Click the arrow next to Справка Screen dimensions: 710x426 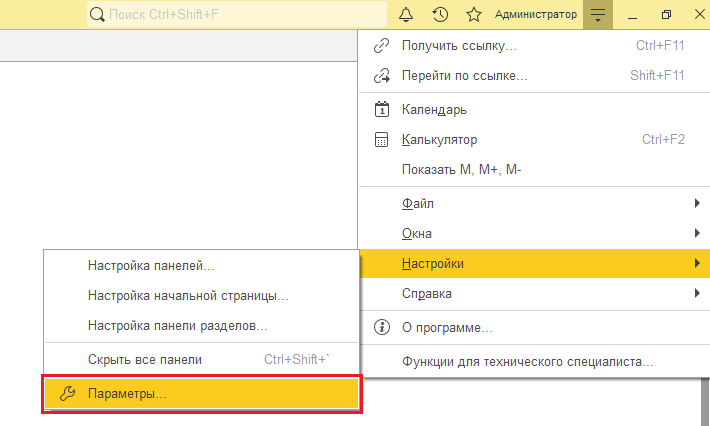[697, 293]
